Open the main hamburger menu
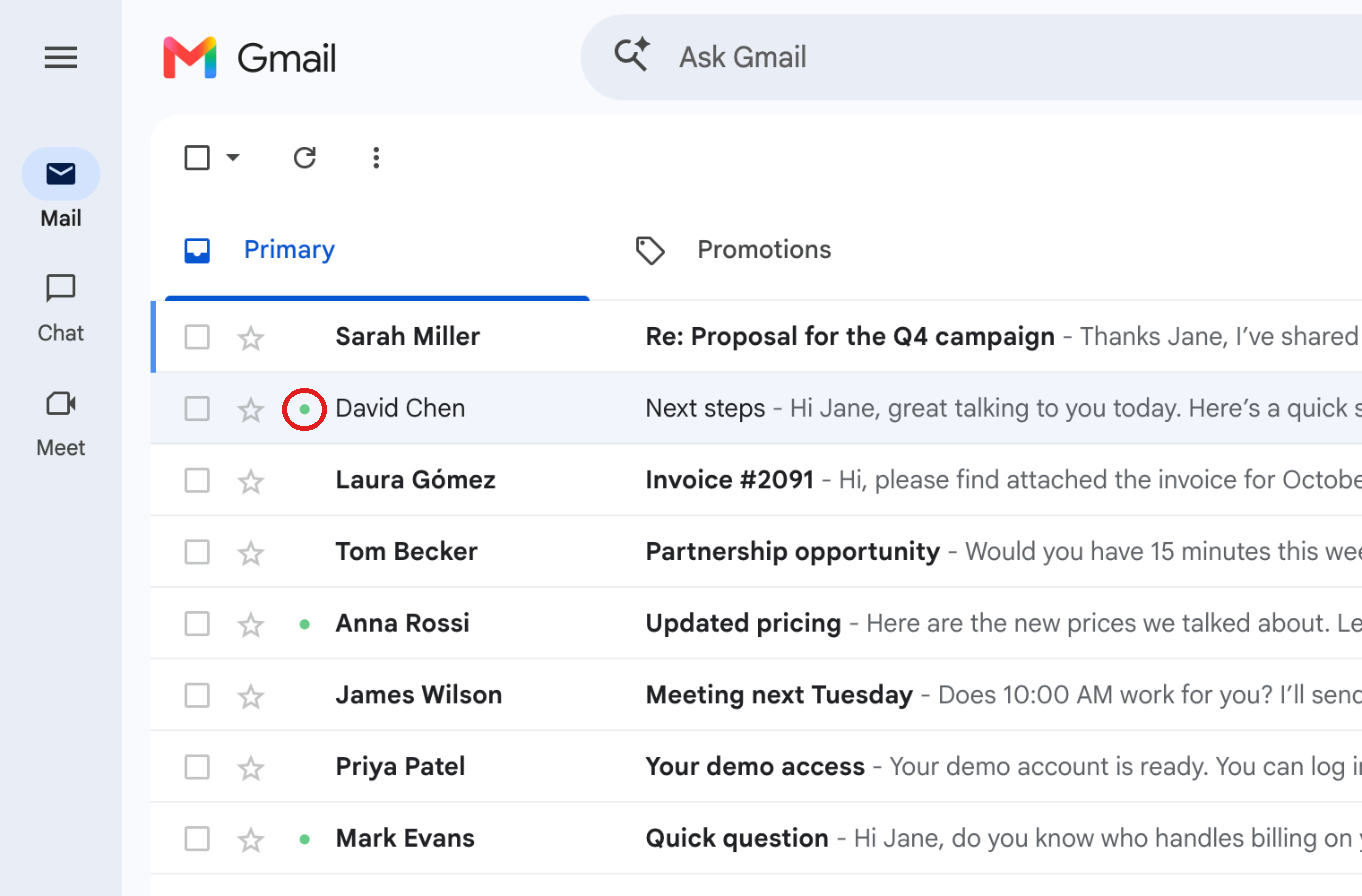This screenshot has height=896, width=1362. click(61, 58)
